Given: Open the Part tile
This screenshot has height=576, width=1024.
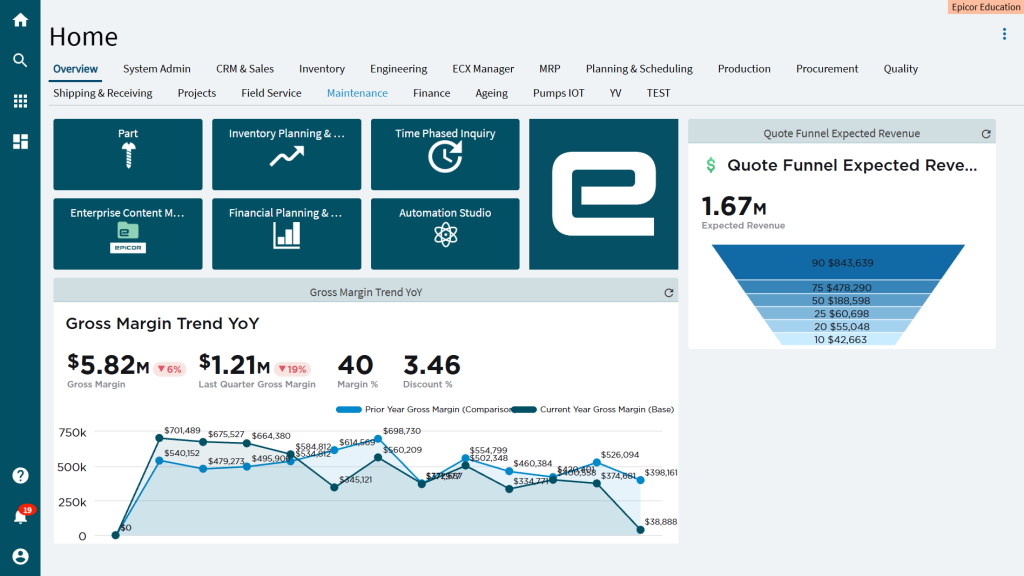Looking at the screenshot, I should pos(128,154).
